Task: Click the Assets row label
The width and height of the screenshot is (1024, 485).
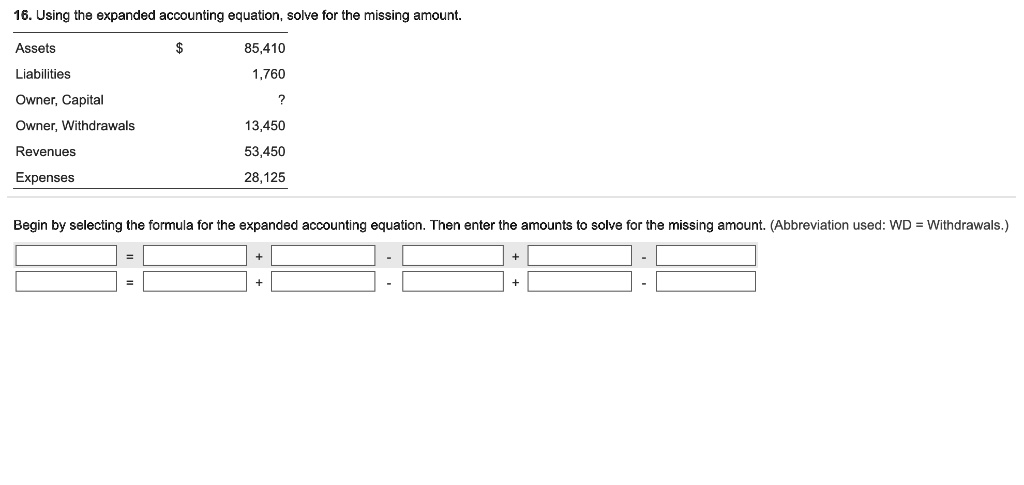Action: [35, 48]
